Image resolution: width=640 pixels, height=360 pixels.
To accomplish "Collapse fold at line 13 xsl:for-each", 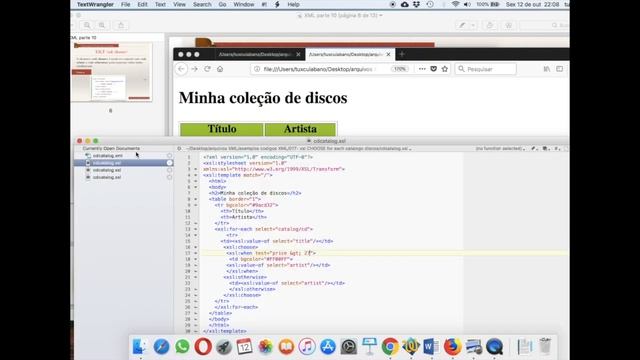I will pos(196,229).
